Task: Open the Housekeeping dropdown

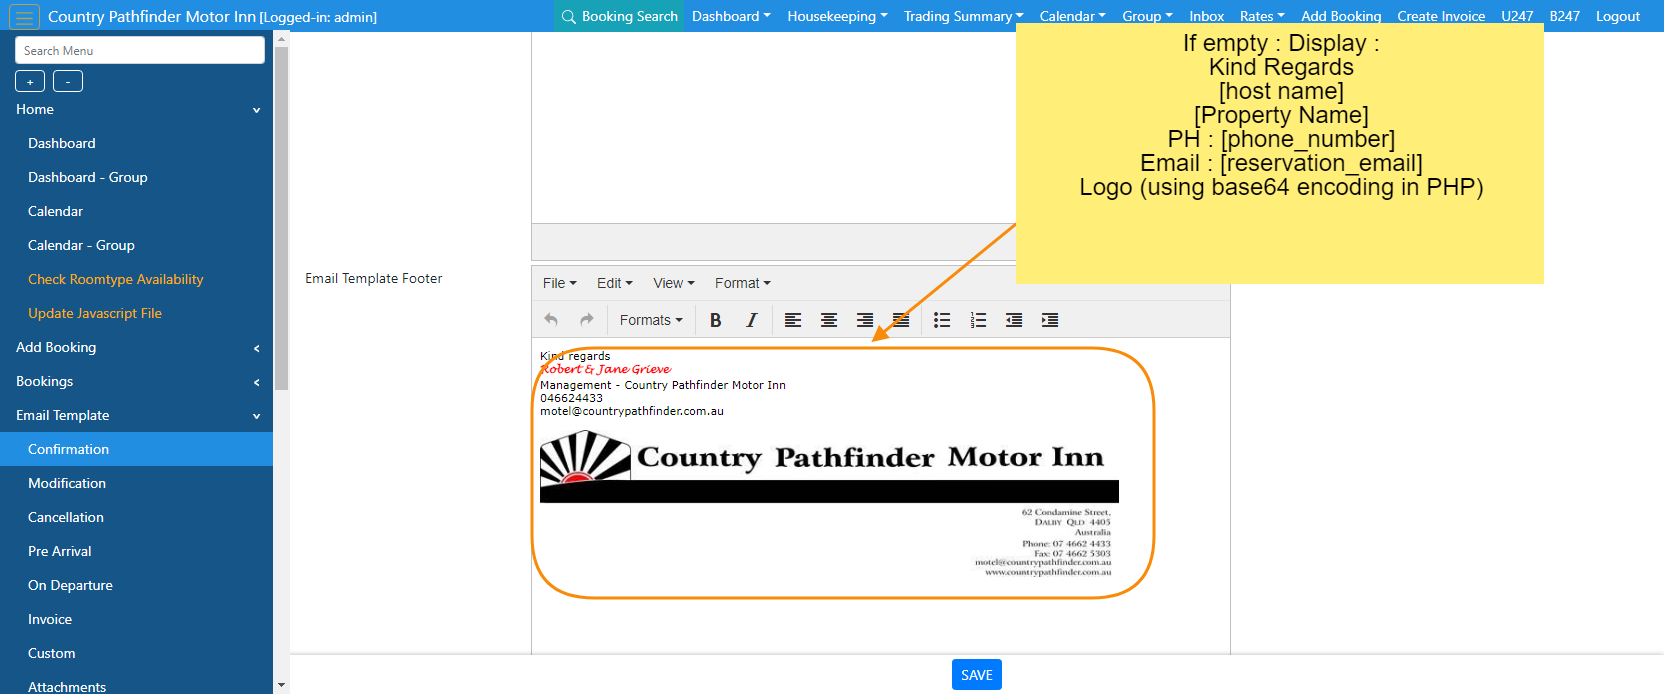Action: [837, 16]
